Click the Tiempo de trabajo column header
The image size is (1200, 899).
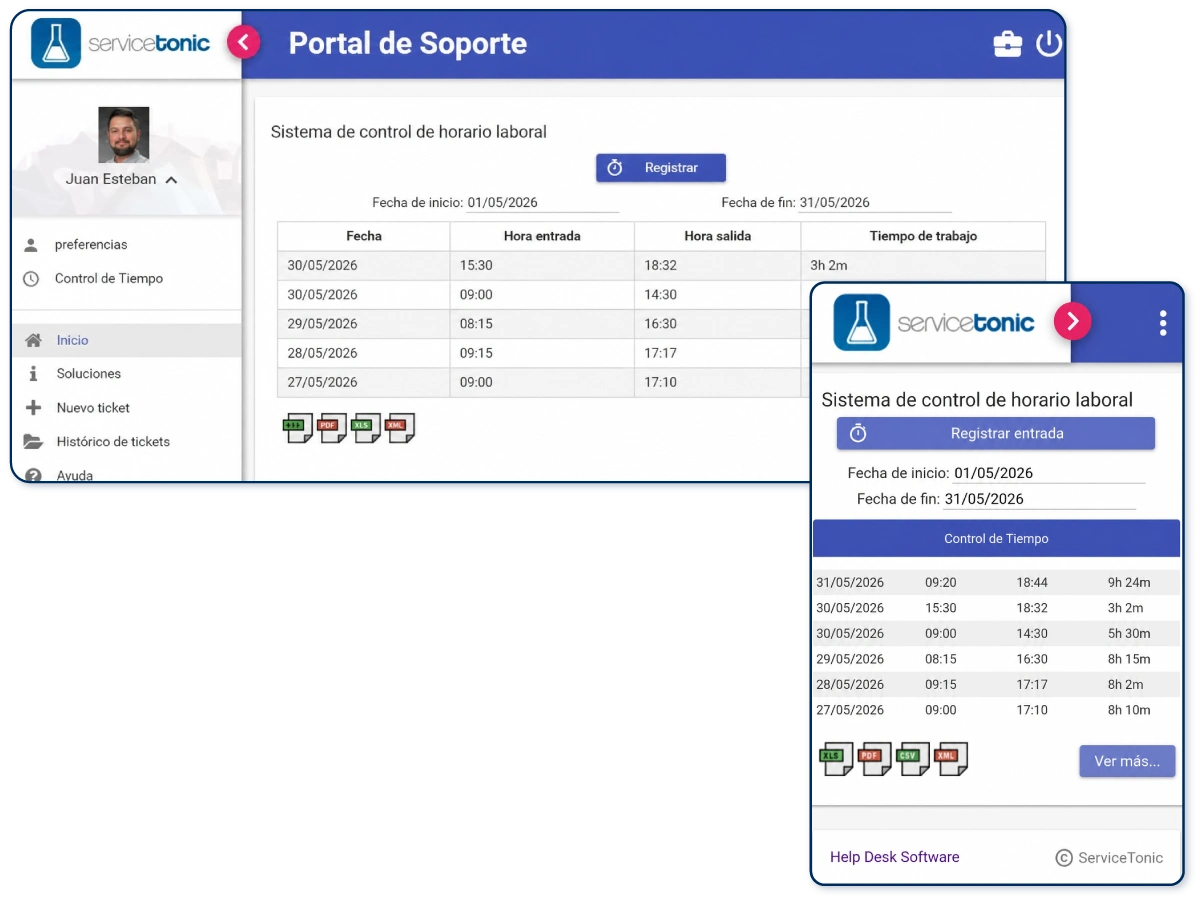pos(923,236)
